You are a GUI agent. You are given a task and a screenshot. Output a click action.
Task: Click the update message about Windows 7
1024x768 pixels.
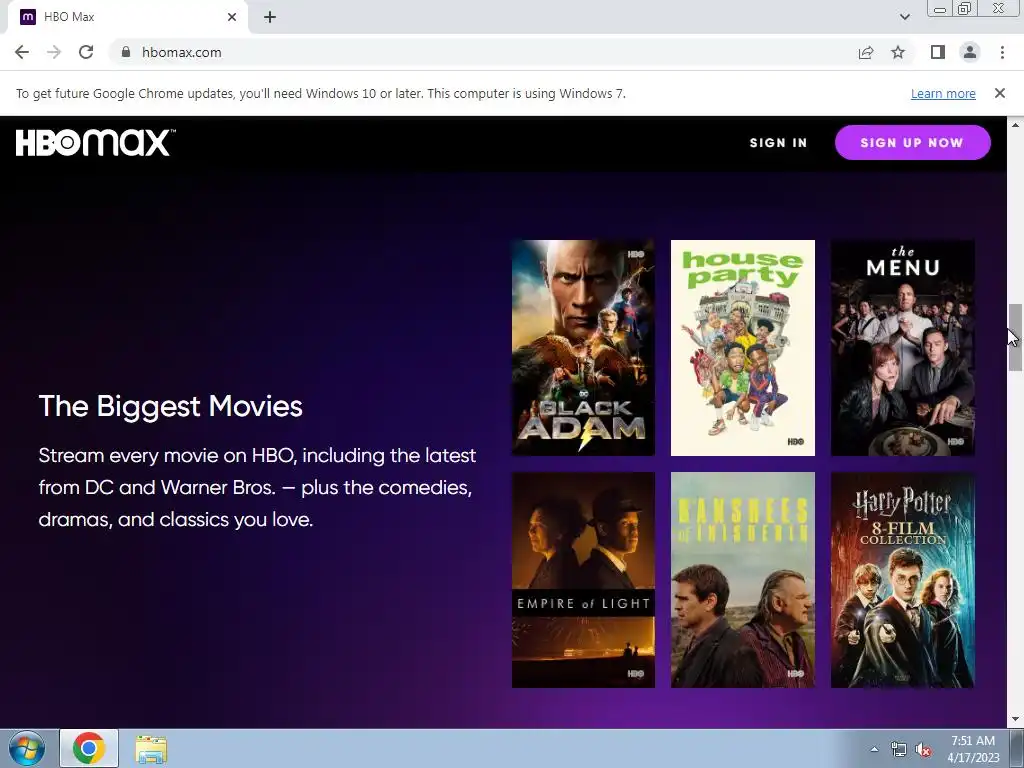[321, 93]
